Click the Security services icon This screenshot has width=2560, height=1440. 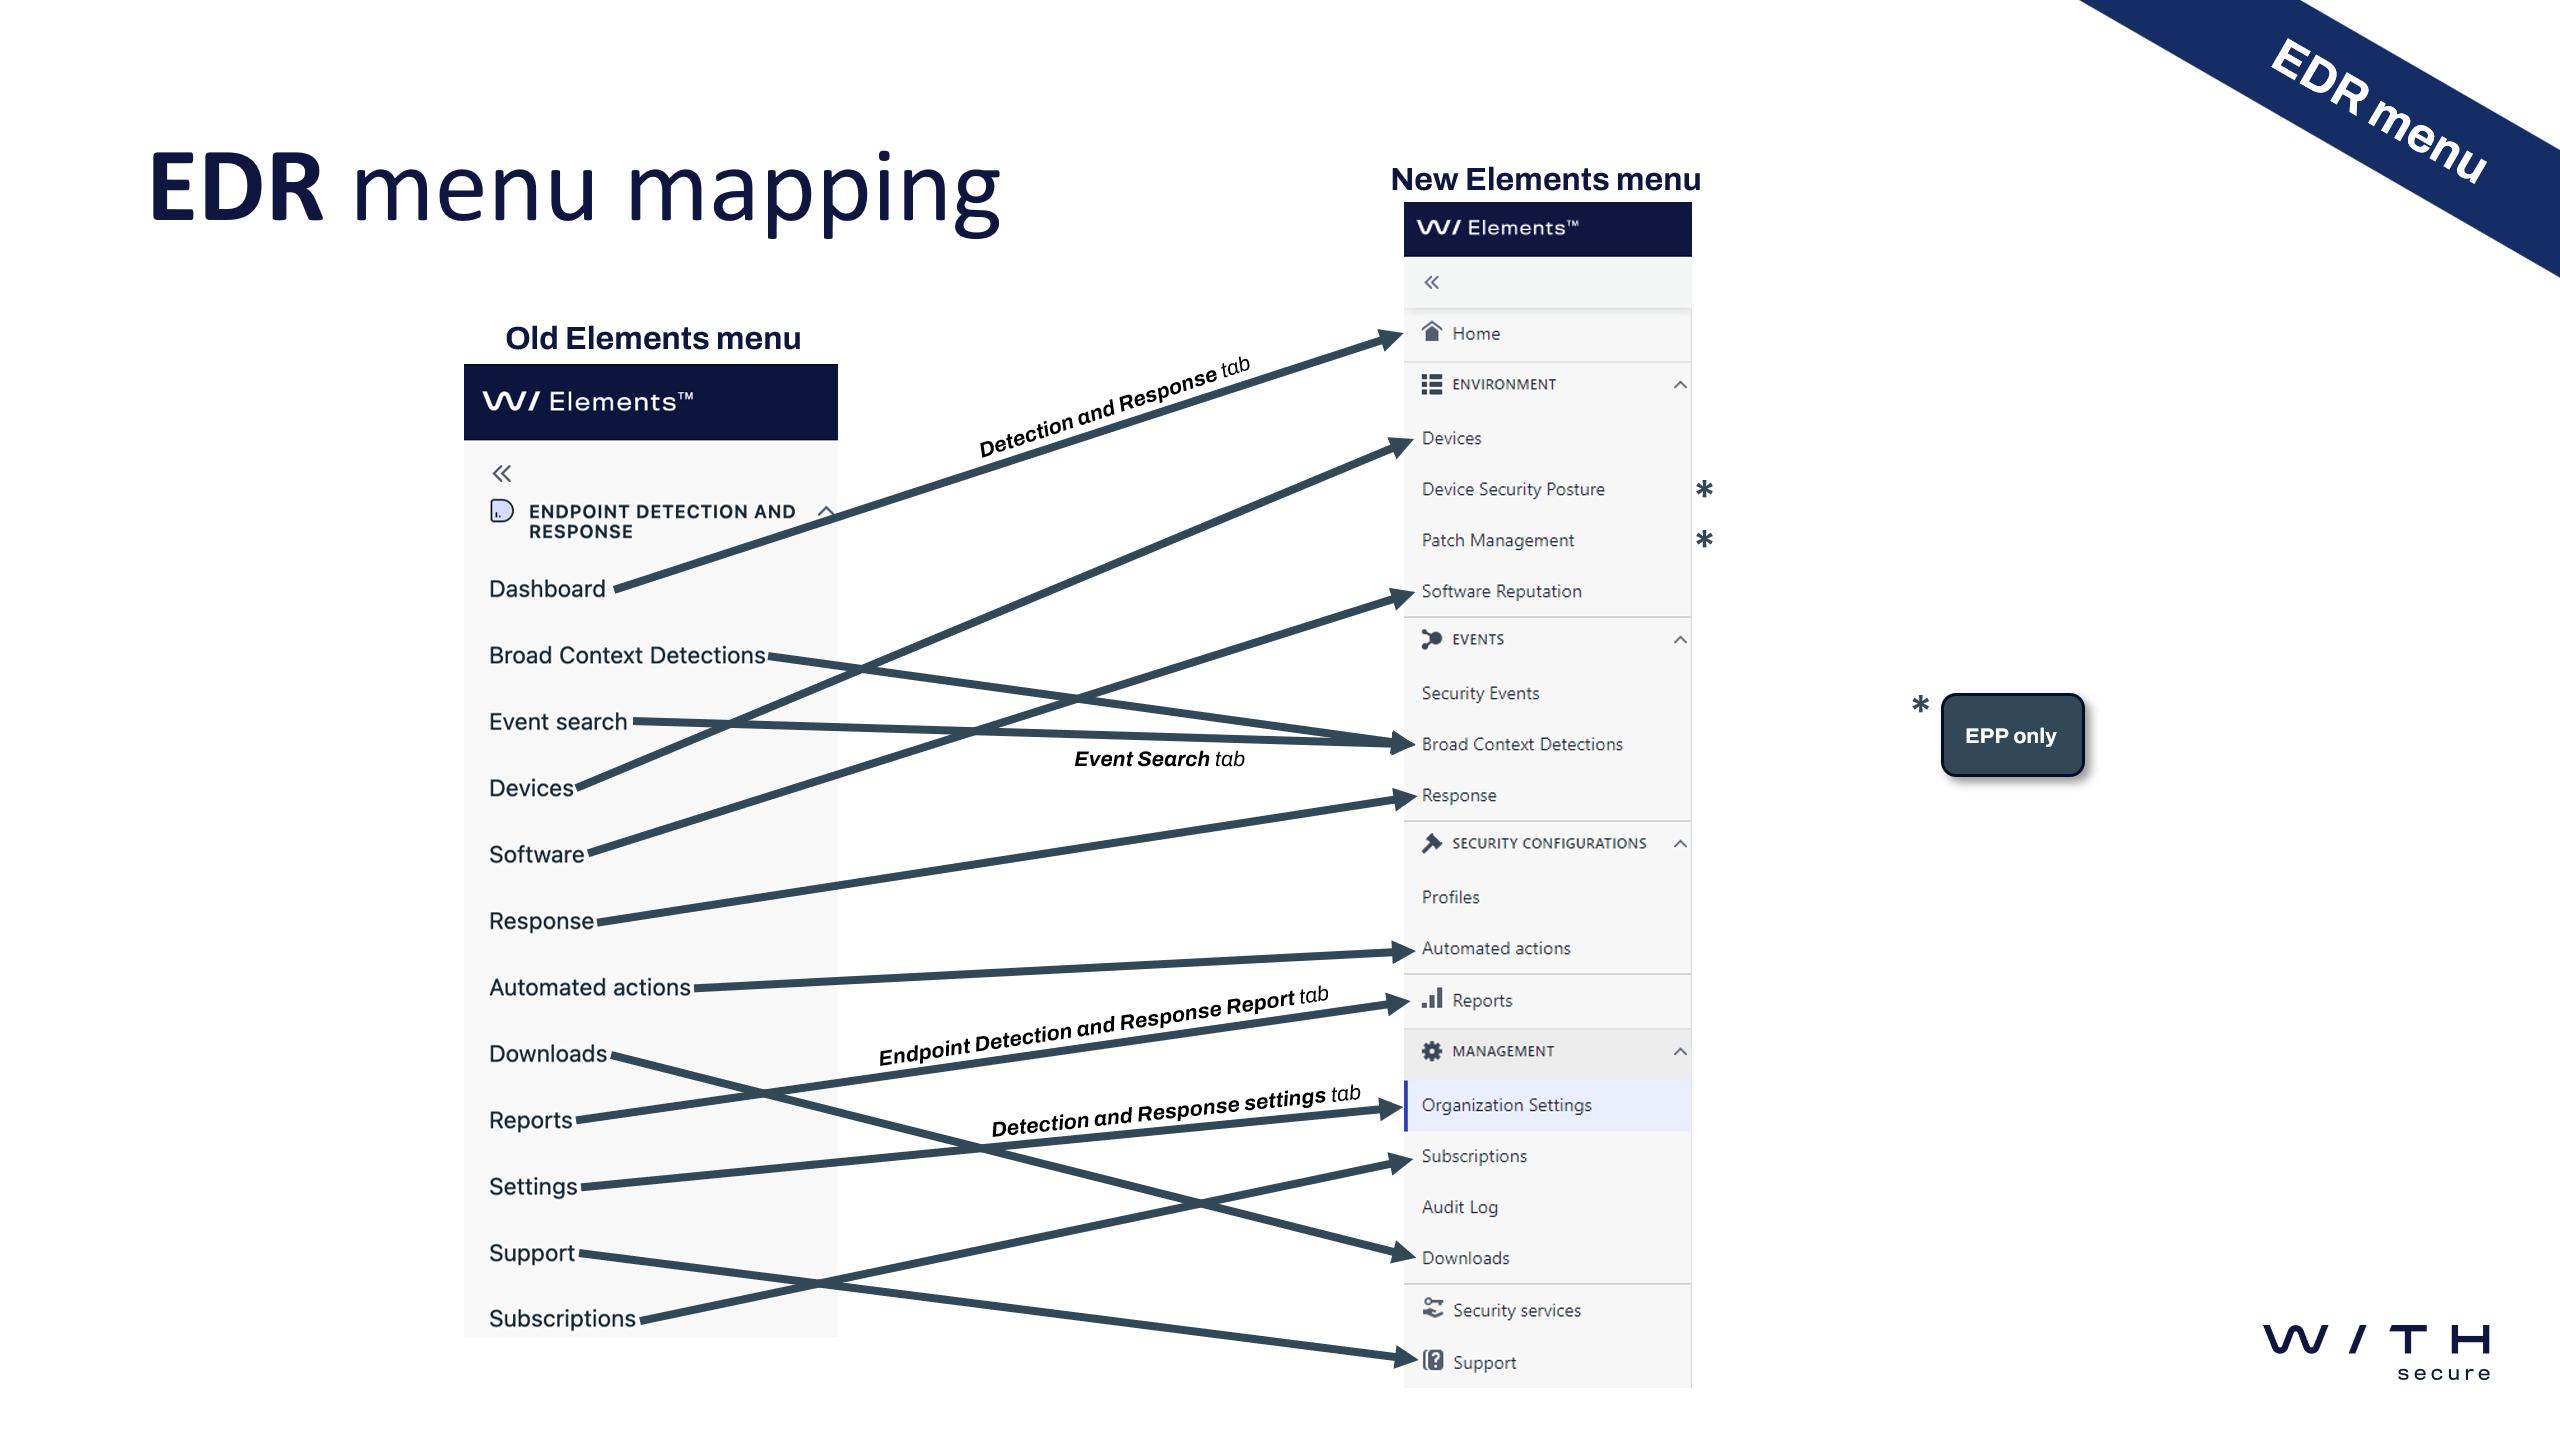(x=1432, y=1309)
